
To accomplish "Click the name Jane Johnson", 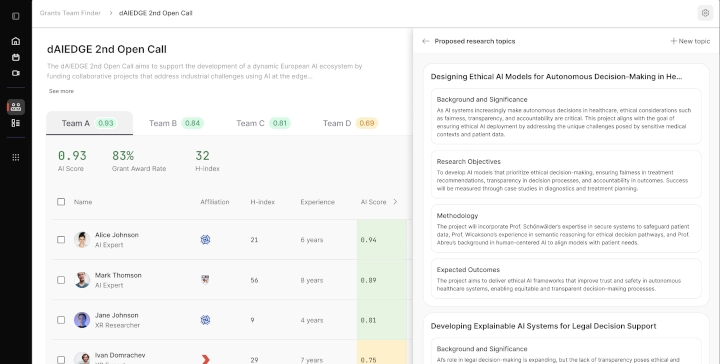I will (117, 315).
